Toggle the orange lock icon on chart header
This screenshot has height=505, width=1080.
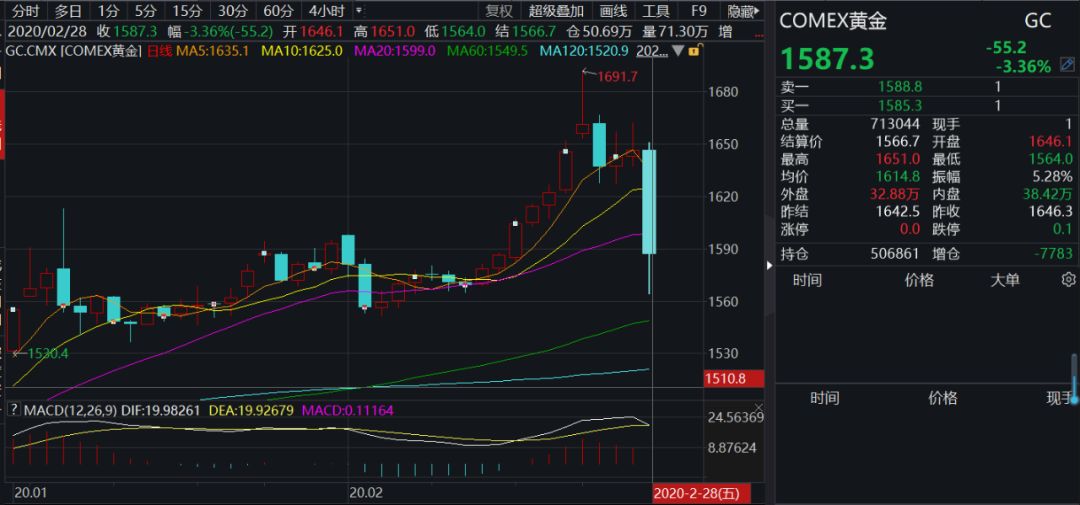point(694,50)
